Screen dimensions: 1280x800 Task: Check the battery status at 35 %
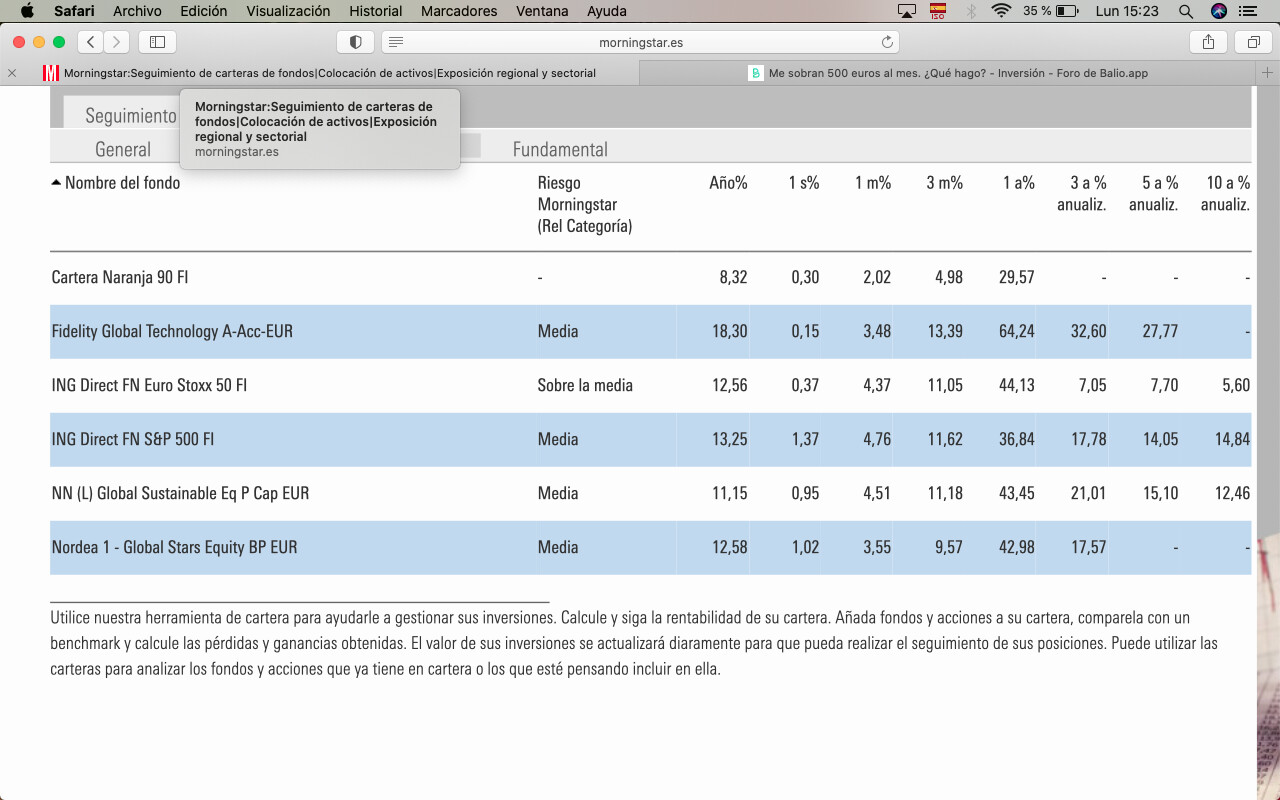(x=1050, y=11)
